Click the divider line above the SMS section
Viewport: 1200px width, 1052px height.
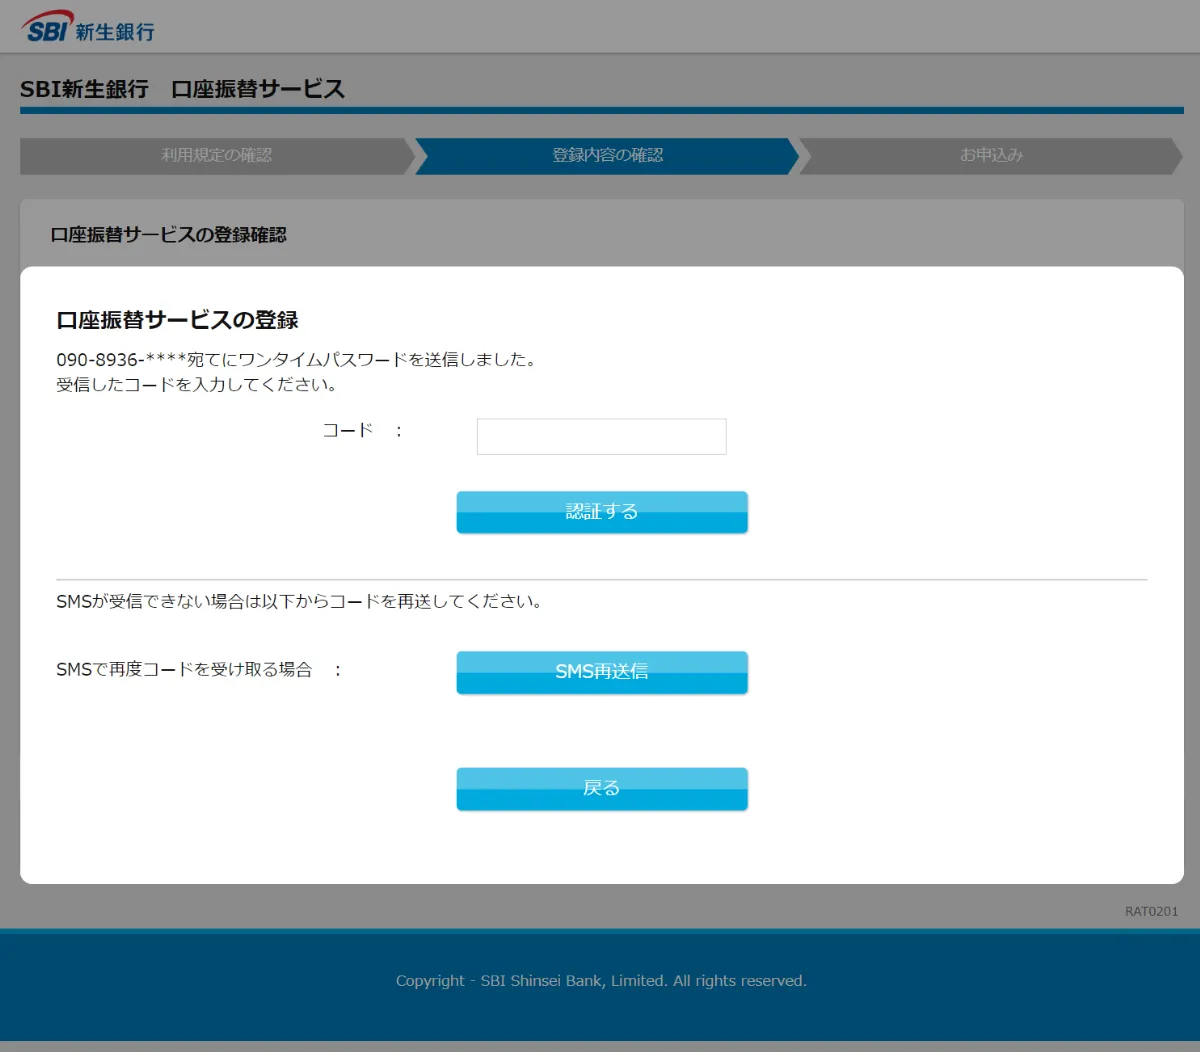tap(601, 579)
